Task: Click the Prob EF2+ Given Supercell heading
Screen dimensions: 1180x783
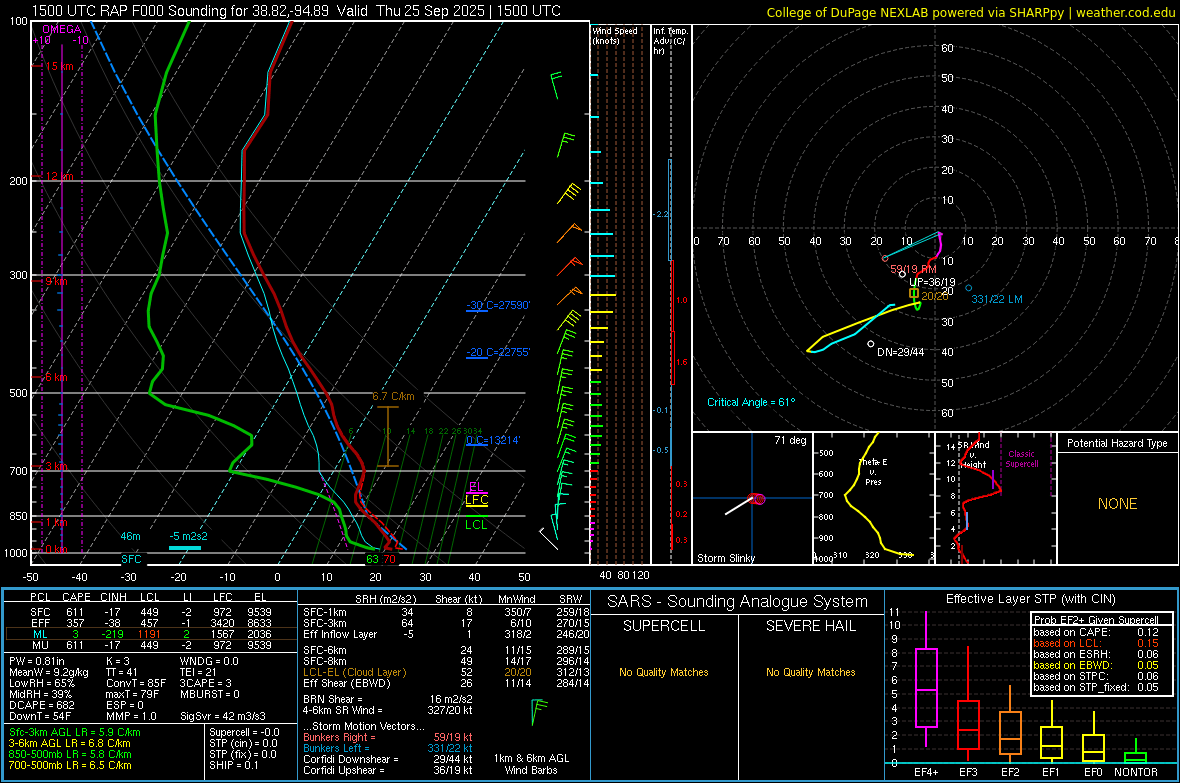Action: click(1096, 620)
